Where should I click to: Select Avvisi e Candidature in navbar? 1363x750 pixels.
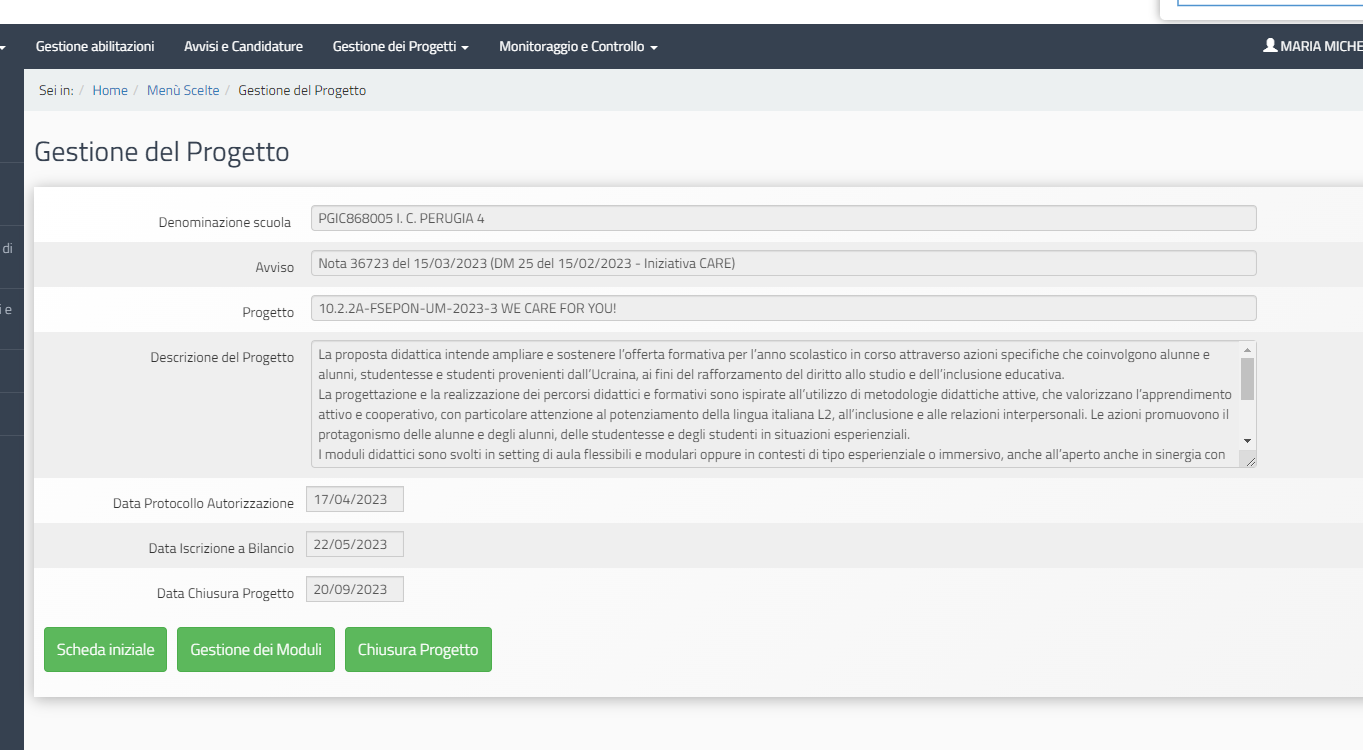click(x=243, y=46)
